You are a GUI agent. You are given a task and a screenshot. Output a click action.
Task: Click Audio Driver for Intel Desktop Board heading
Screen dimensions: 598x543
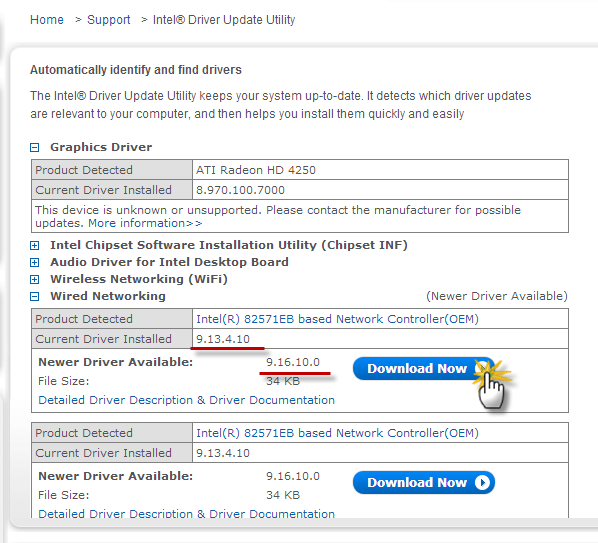coord(169,262)
